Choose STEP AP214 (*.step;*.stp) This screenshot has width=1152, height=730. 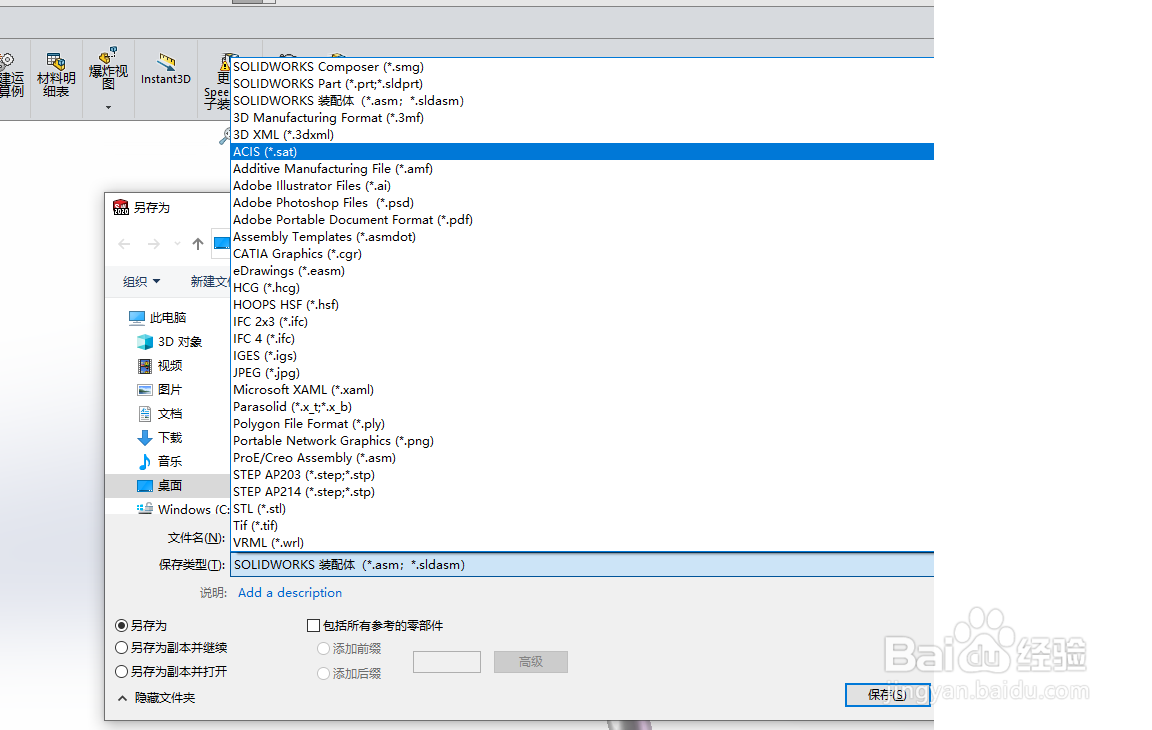[x=582, y=491]
